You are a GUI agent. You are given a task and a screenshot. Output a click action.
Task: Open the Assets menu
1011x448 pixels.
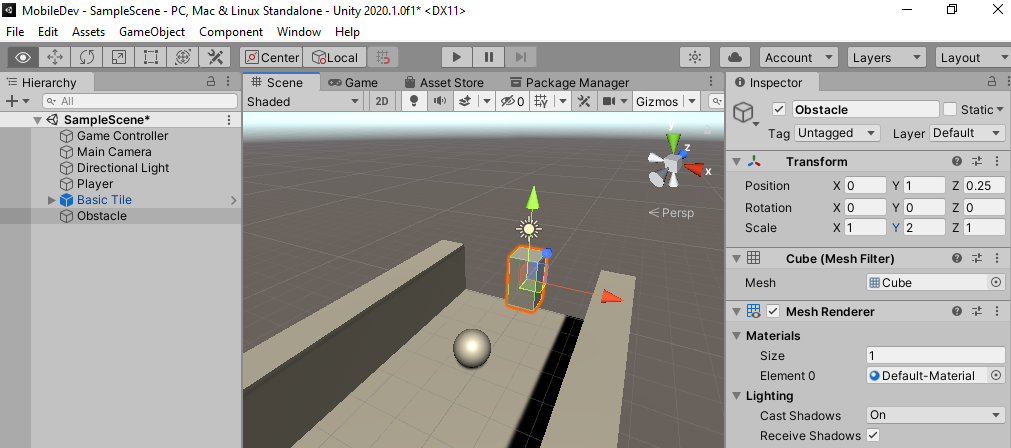tap(88, 32)
